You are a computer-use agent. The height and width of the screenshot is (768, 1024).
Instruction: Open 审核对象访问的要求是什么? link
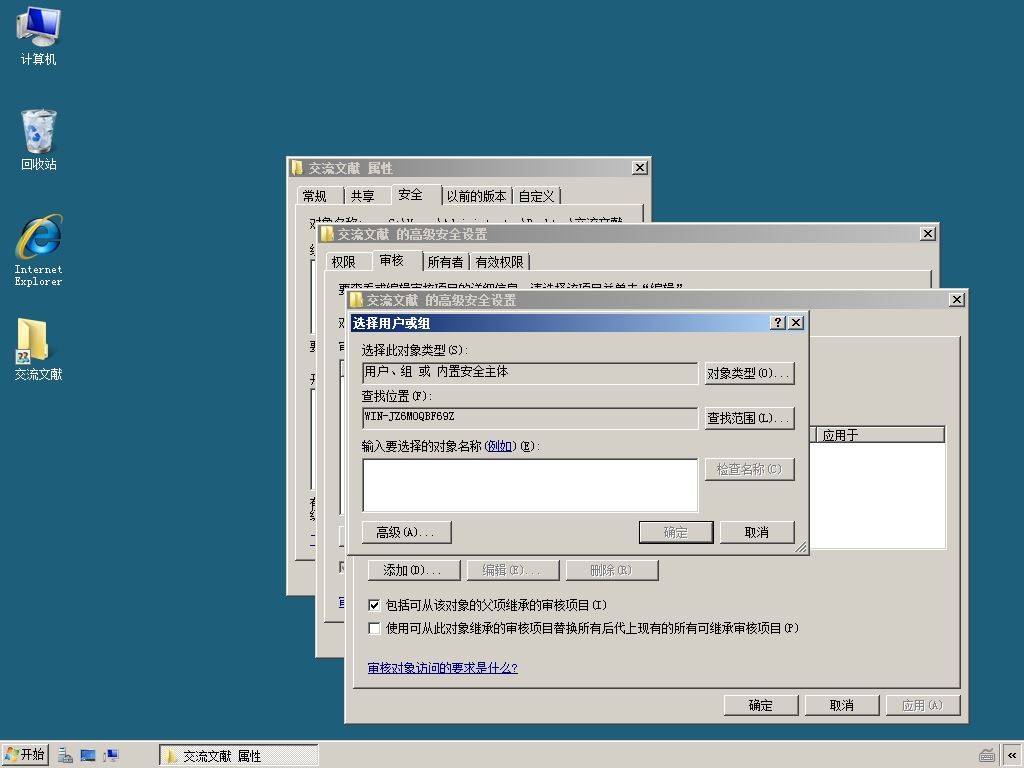click(443, 667)
